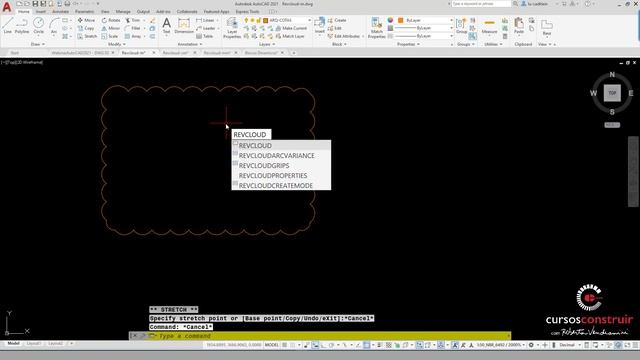Image resolution: width=640 pixels, height=360 pixels.
Task: Switch to the Model layout tab
Action: click(x=13, y=344)
